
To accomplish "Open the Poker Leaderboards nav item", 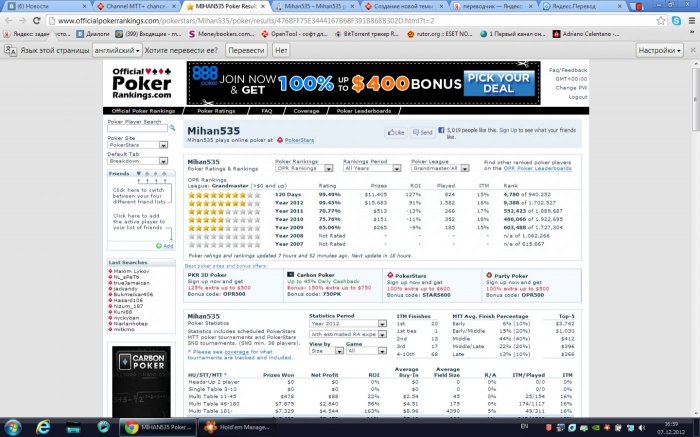I will (x=364, y=111).
